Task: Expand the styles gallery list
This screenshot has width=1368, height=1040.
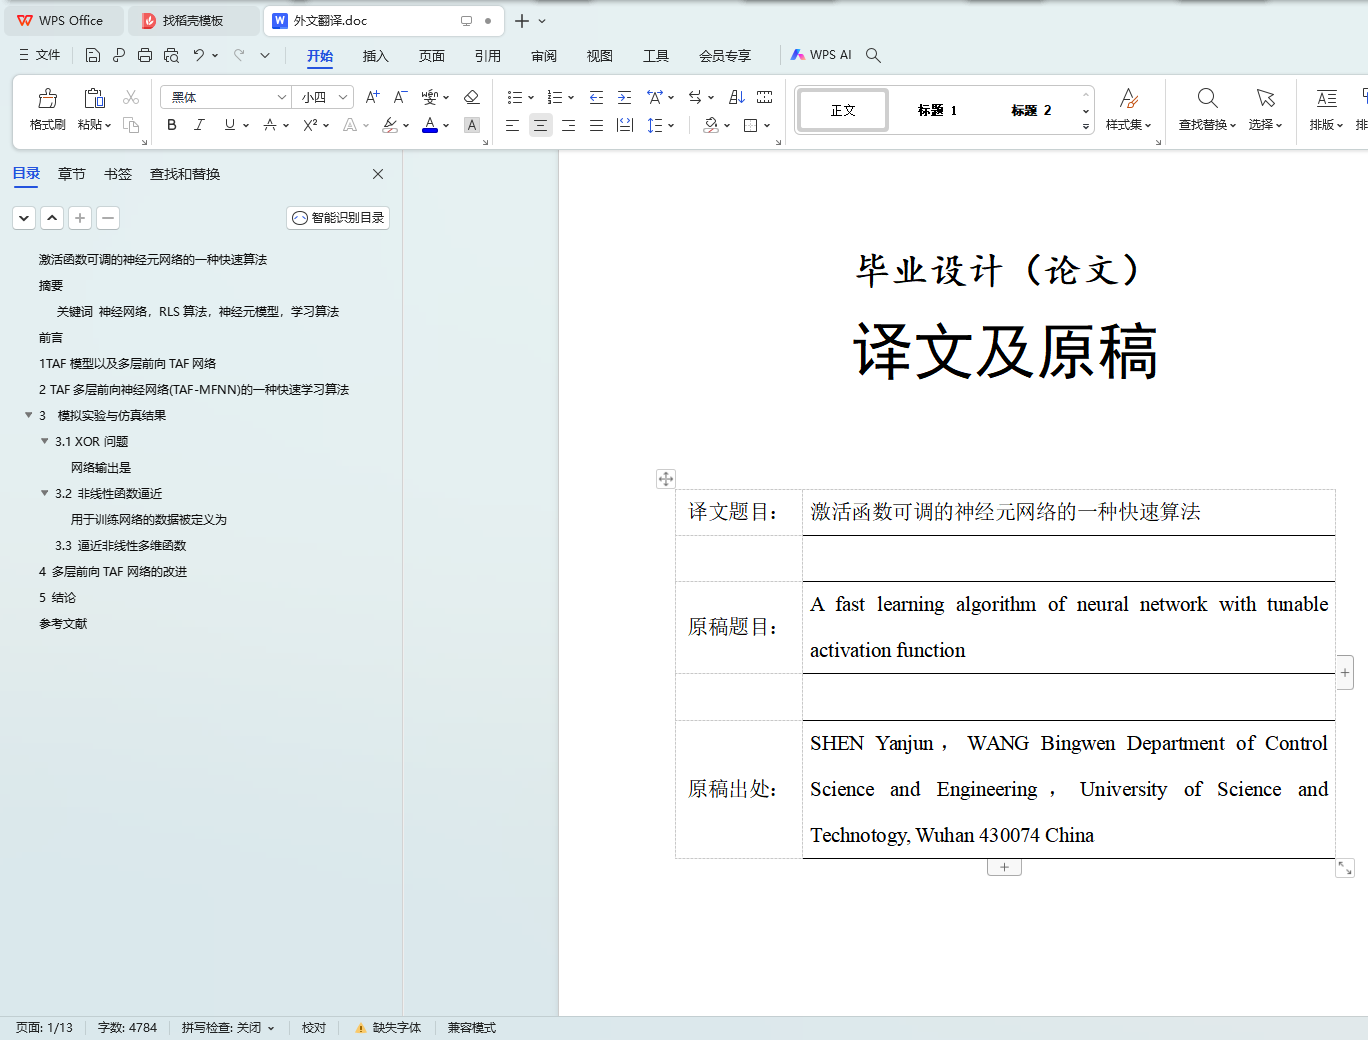Action: point(1086,127)
